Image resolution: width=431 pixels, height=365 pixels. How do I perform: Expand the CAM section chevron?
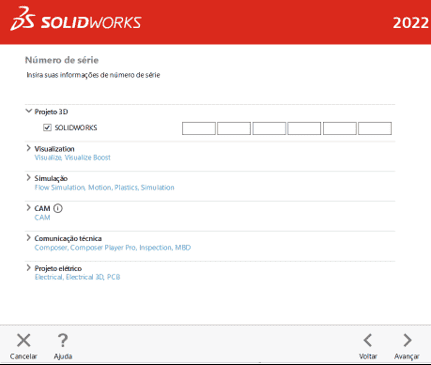(x=29, y=208)
